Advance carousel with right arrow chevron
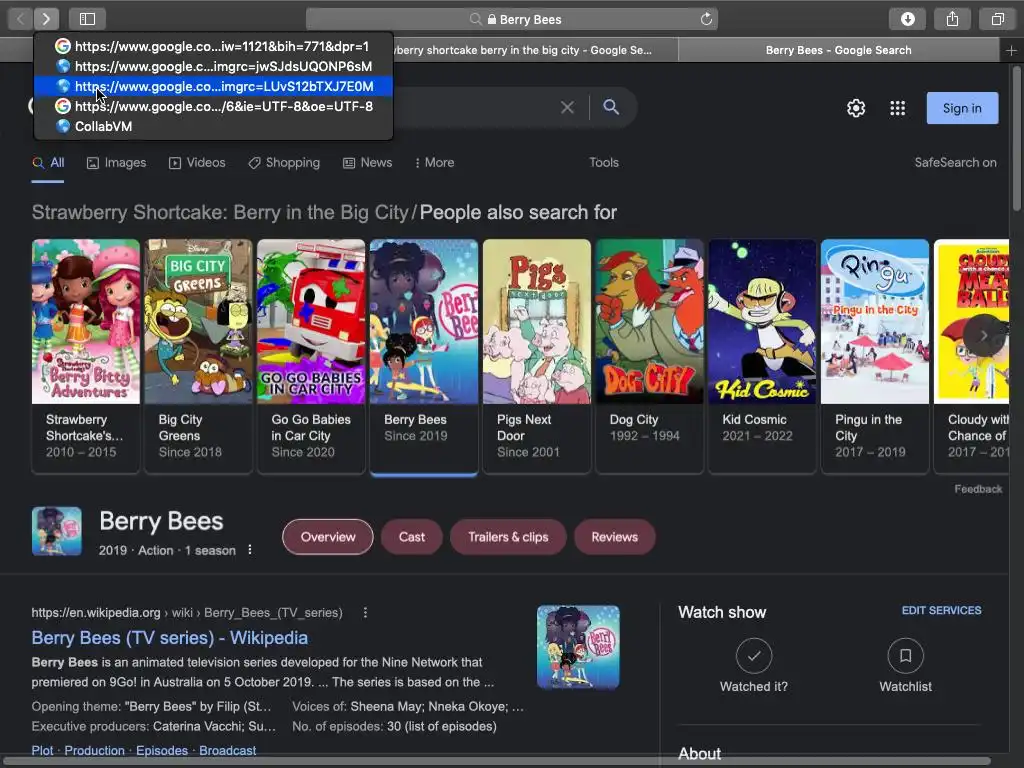The image size is (1024, 768). pos(984,335)
